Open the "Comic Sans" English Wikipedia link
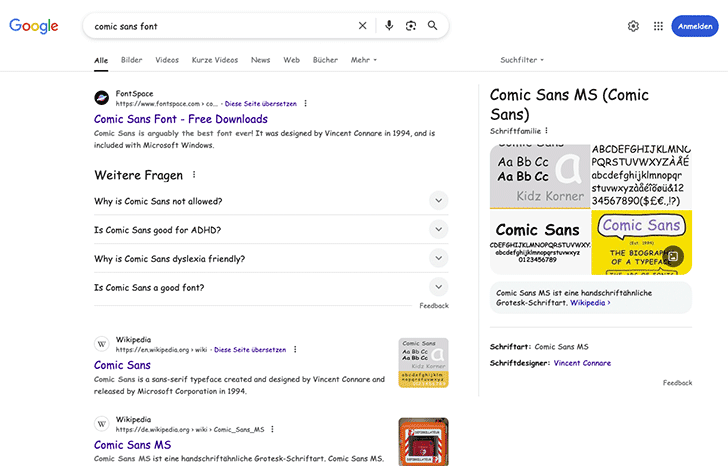This screenshot has width=728, height=466. click(x=122, y=365)
